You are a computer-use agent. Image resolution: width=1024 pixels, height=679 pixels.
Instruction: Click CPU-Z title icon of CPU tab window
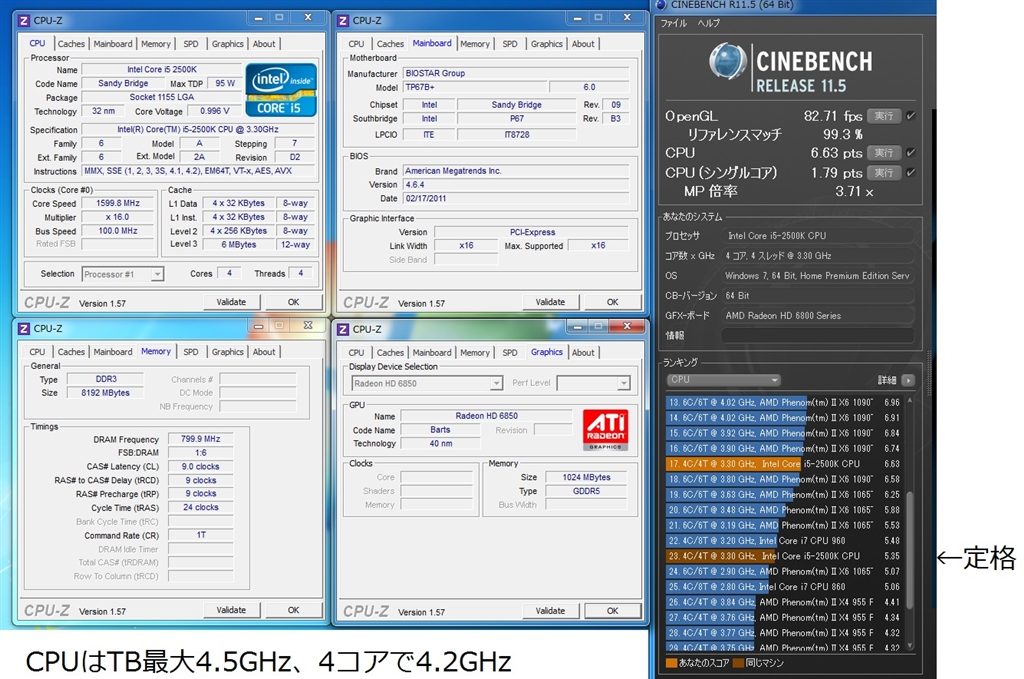[24, 20]
